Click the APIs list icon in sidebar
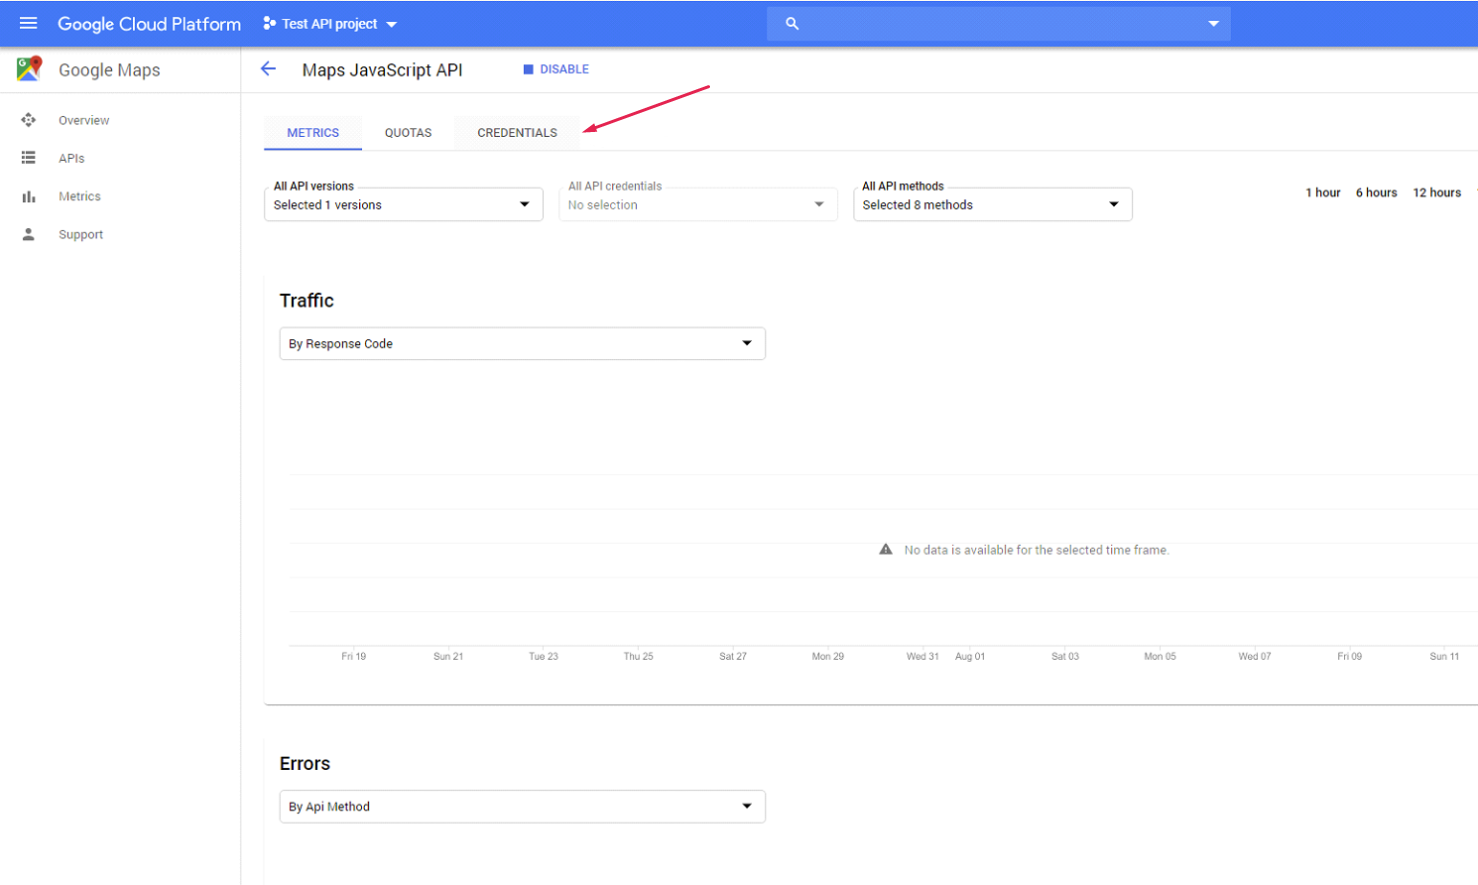Viewport: 1478px width, 885px height. (29, 158)
